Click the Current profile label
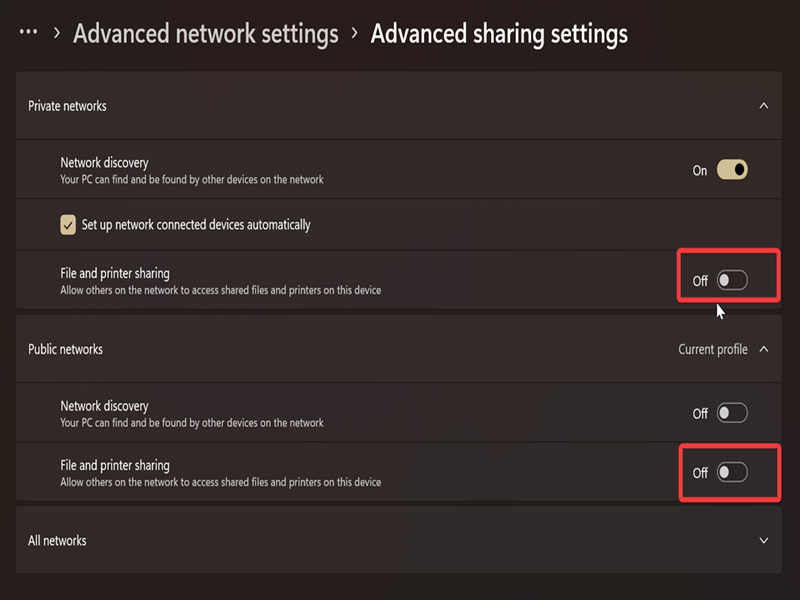 pos(713,349)
